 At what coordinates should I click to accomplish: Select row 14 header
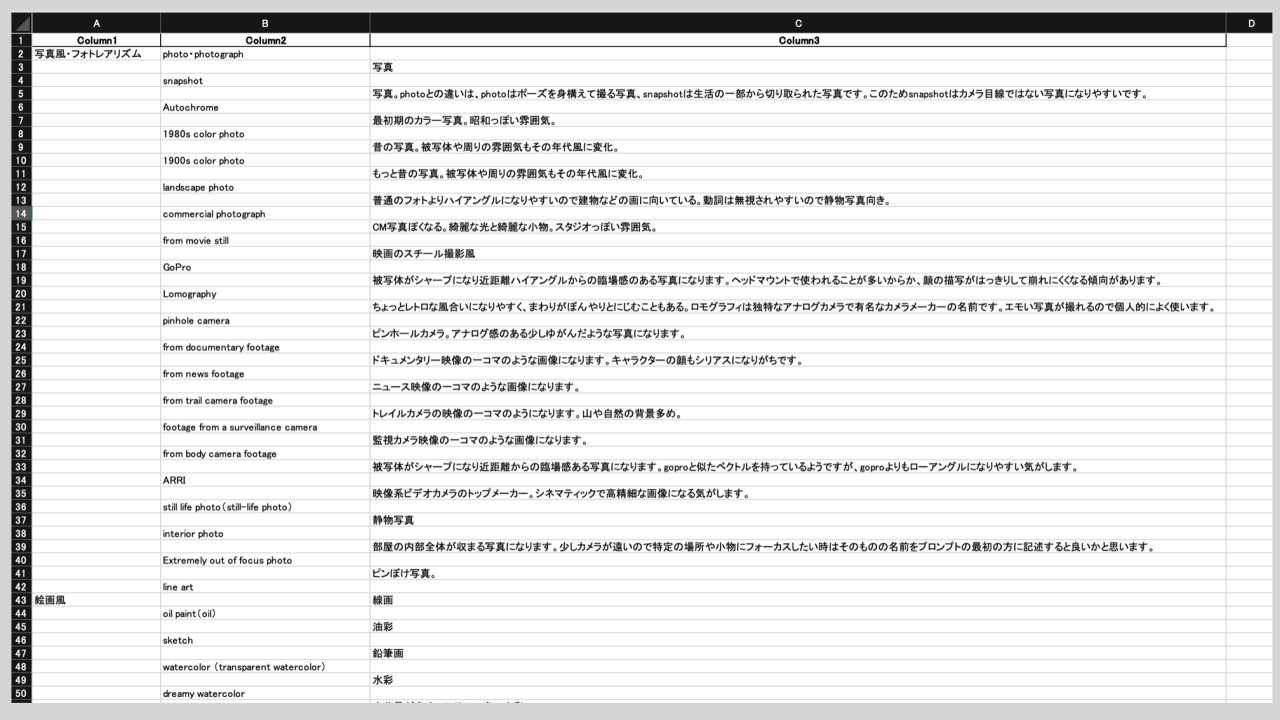coord(21,214)
